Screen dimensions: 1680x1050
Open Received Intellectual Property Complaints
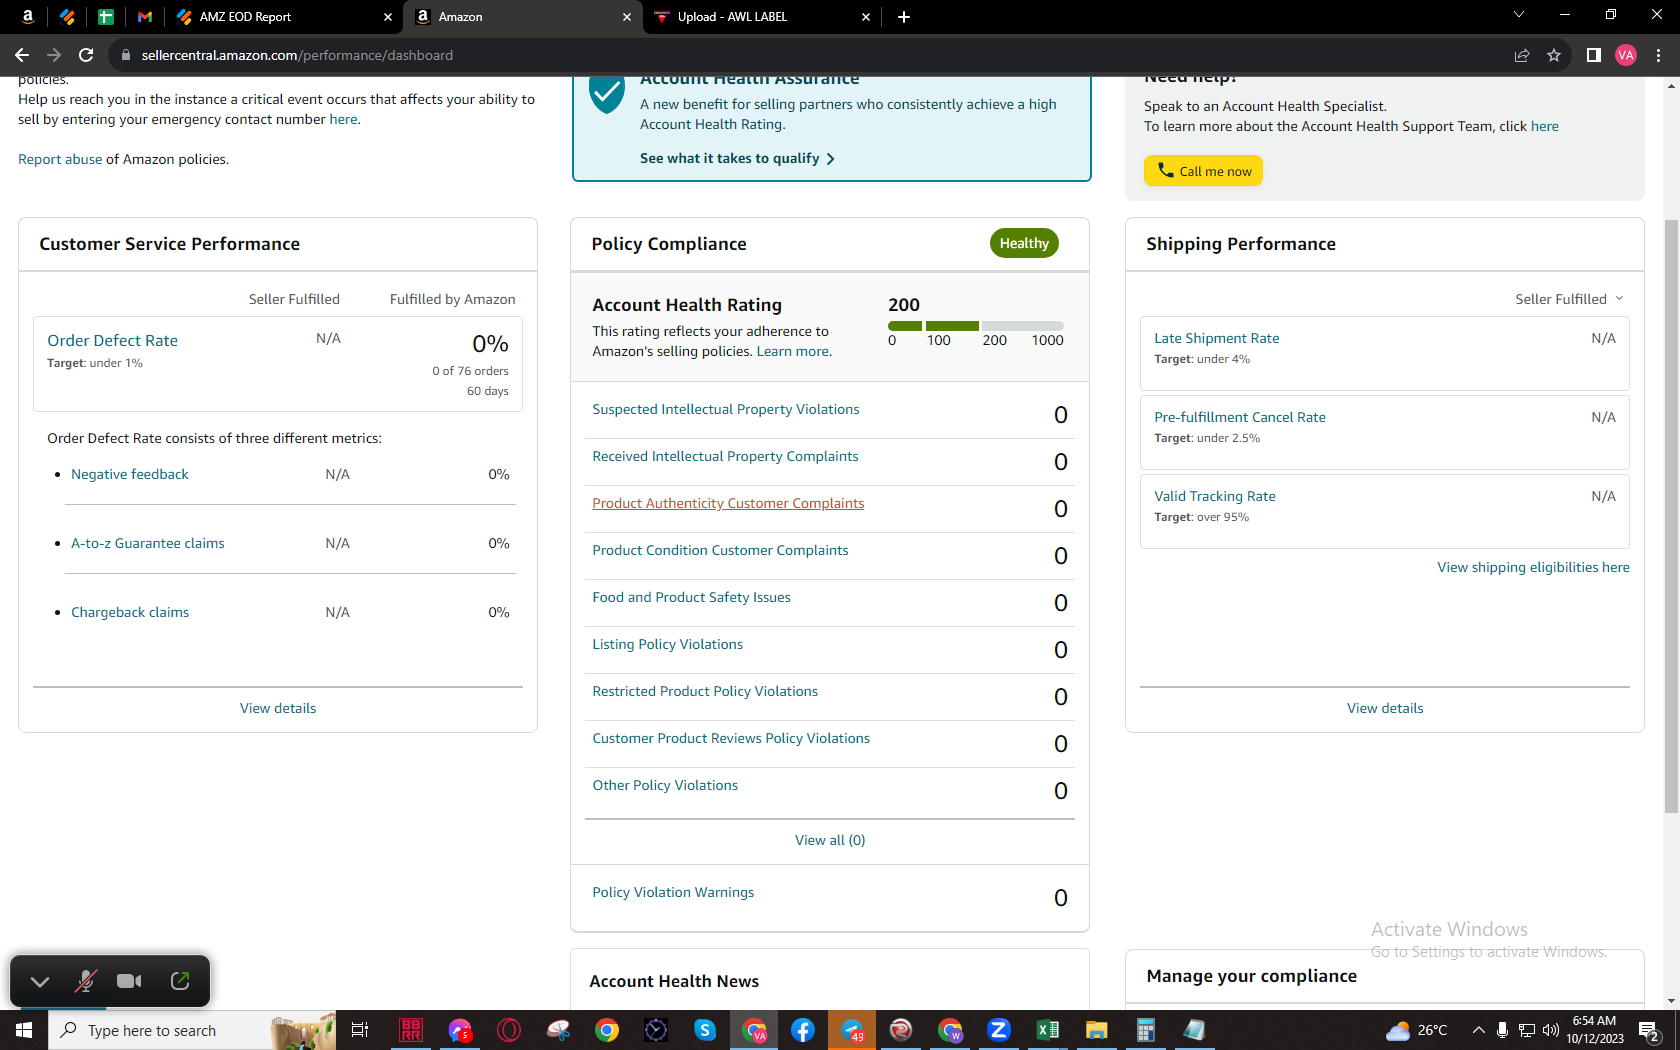tap(725, 456)
